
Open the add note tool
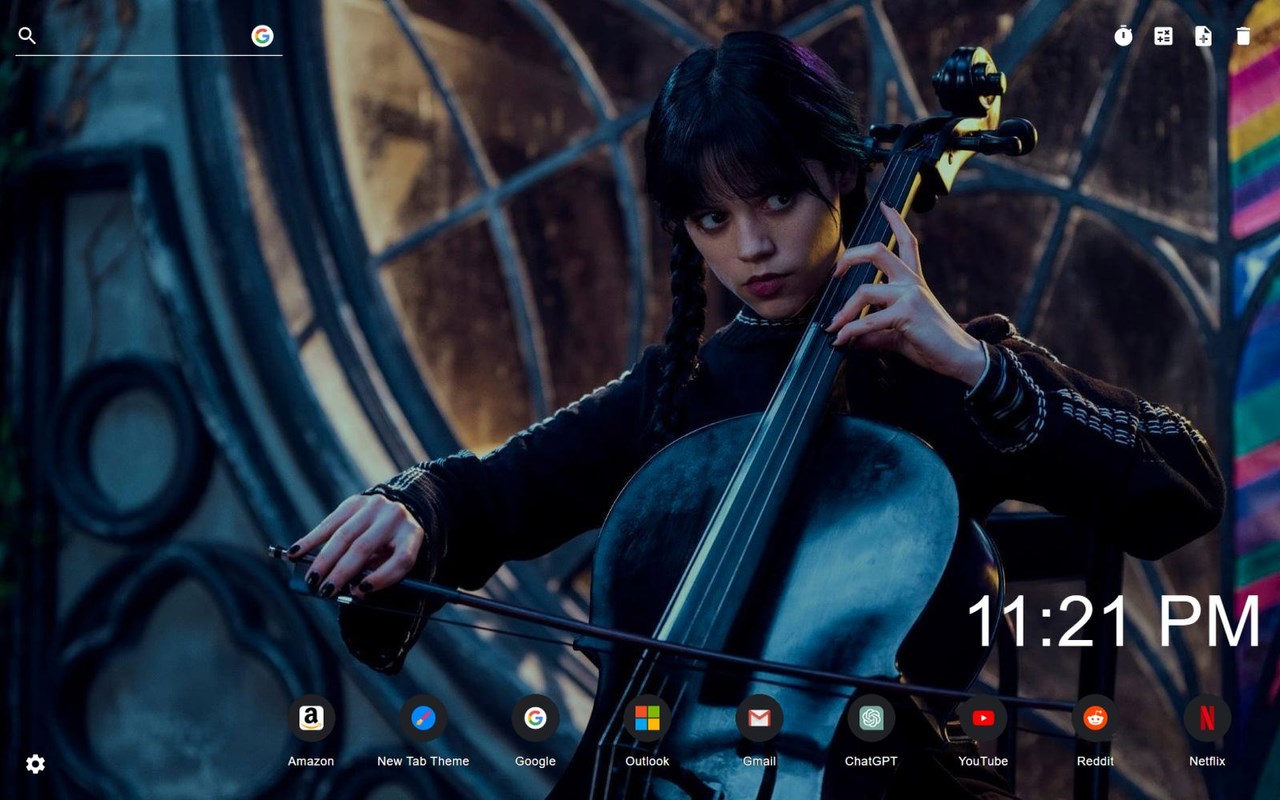click(1203, 36)
